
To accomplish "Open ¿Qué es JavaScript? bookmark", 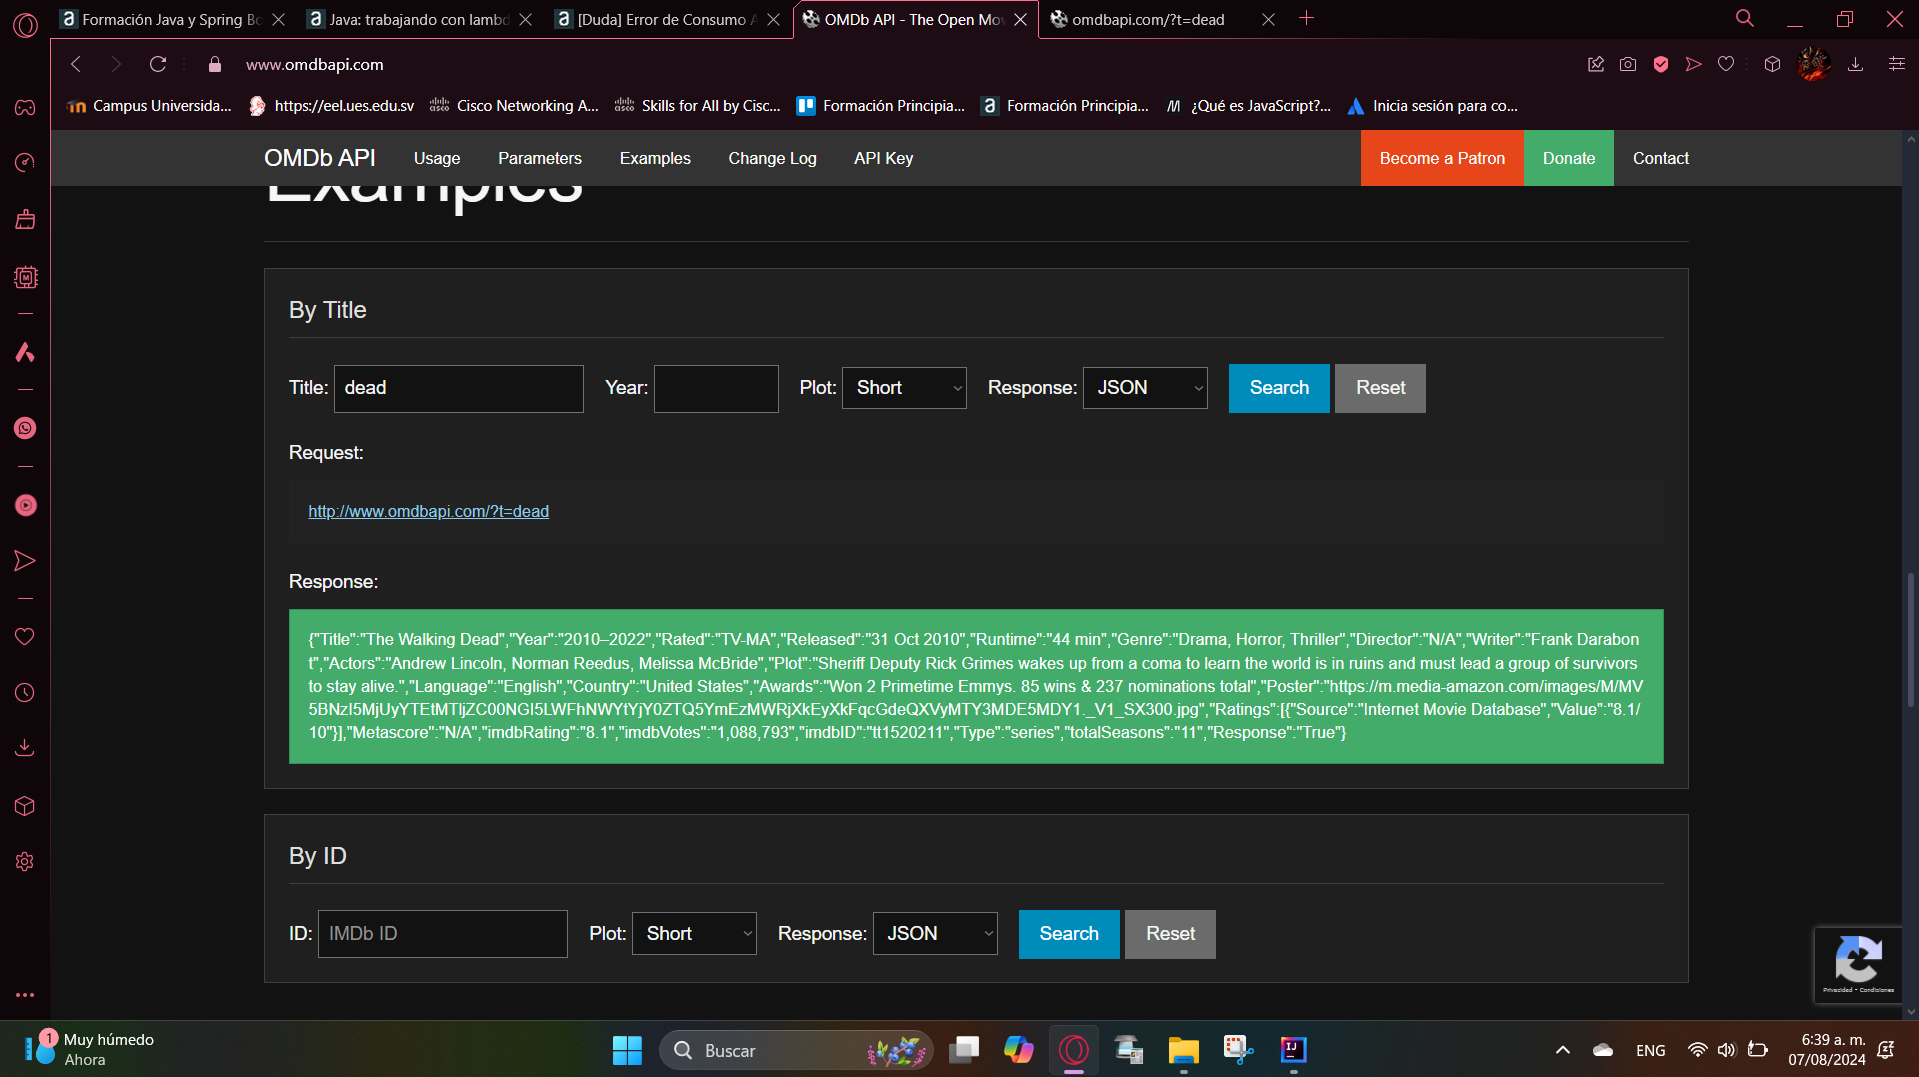I will coord(1249,106).
